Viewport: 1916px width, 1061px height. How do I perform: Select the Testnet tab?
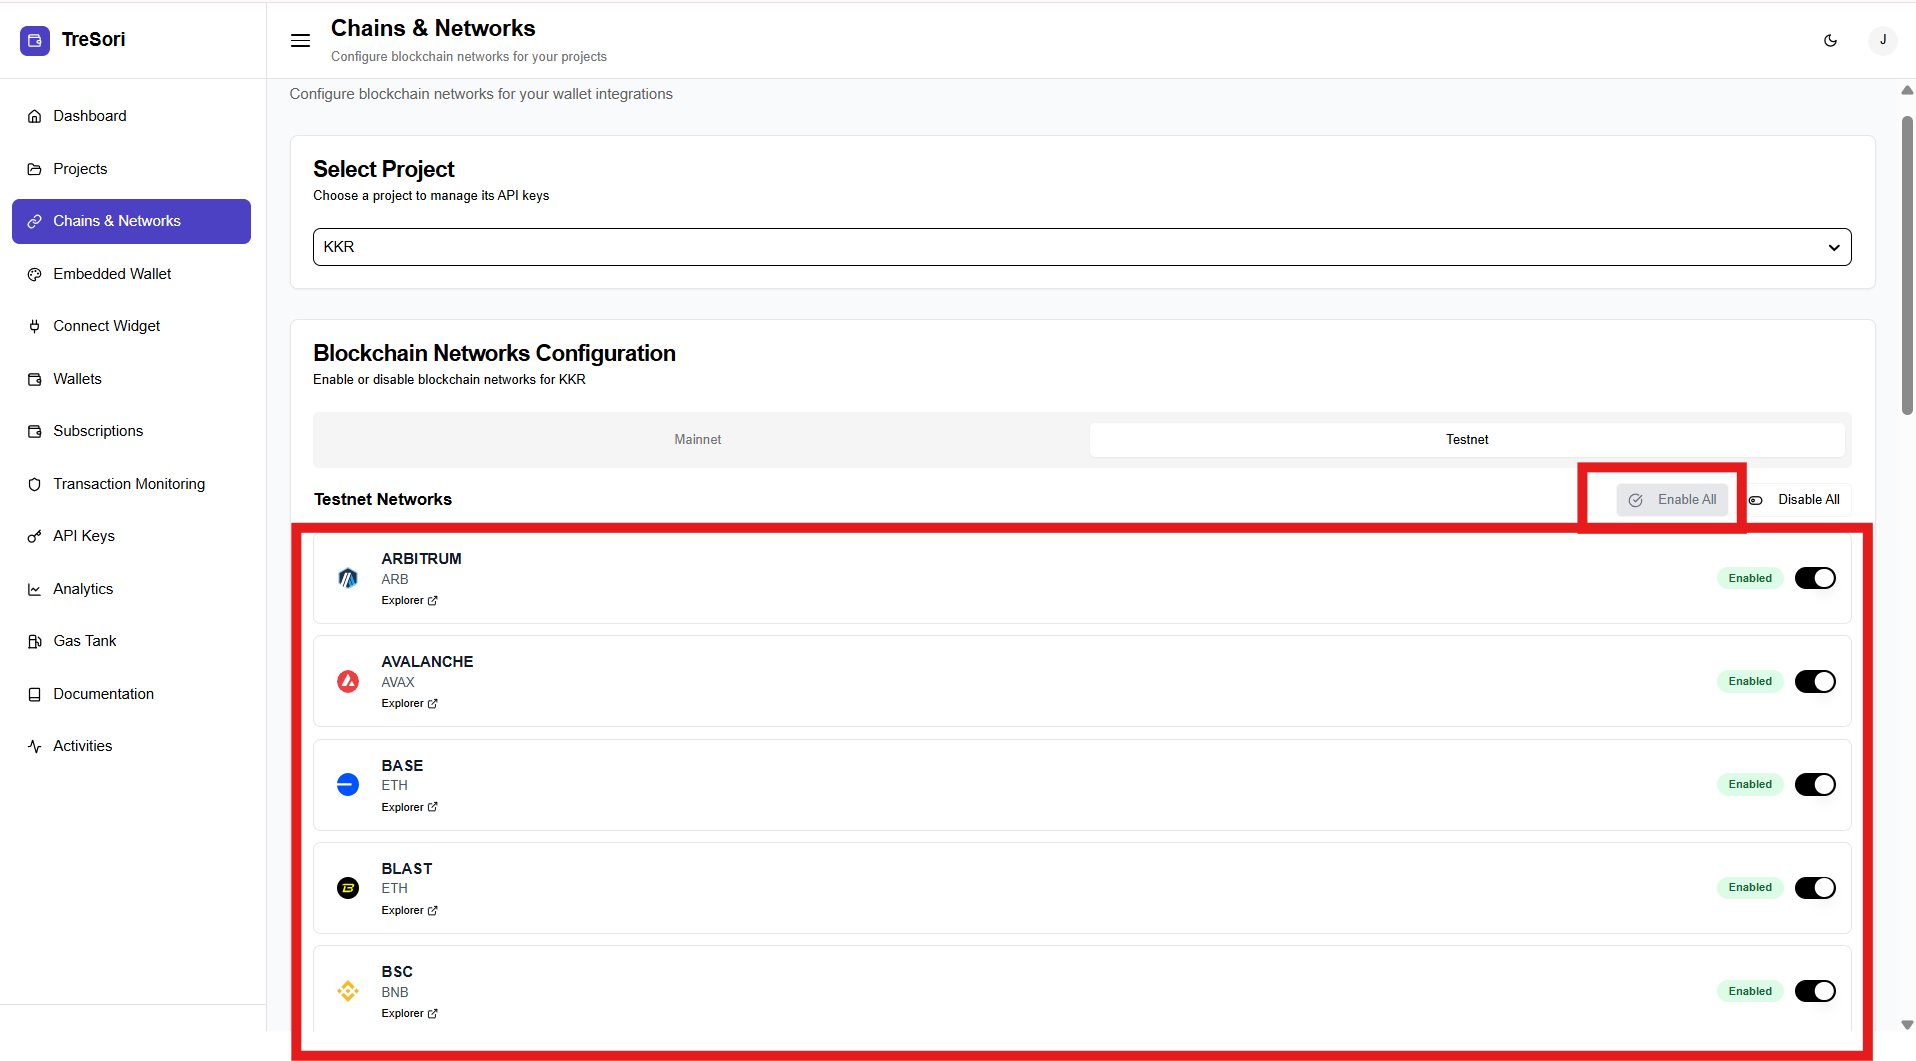pyautogui.click(x=1466, y=440)
